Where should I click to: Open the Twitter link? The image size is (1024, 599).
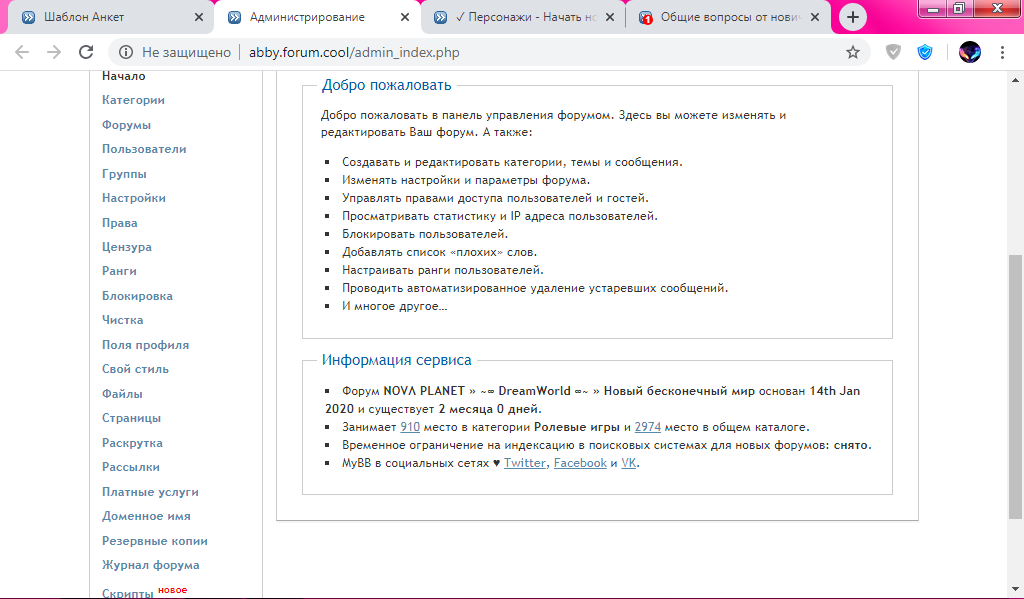click(525, 463)
